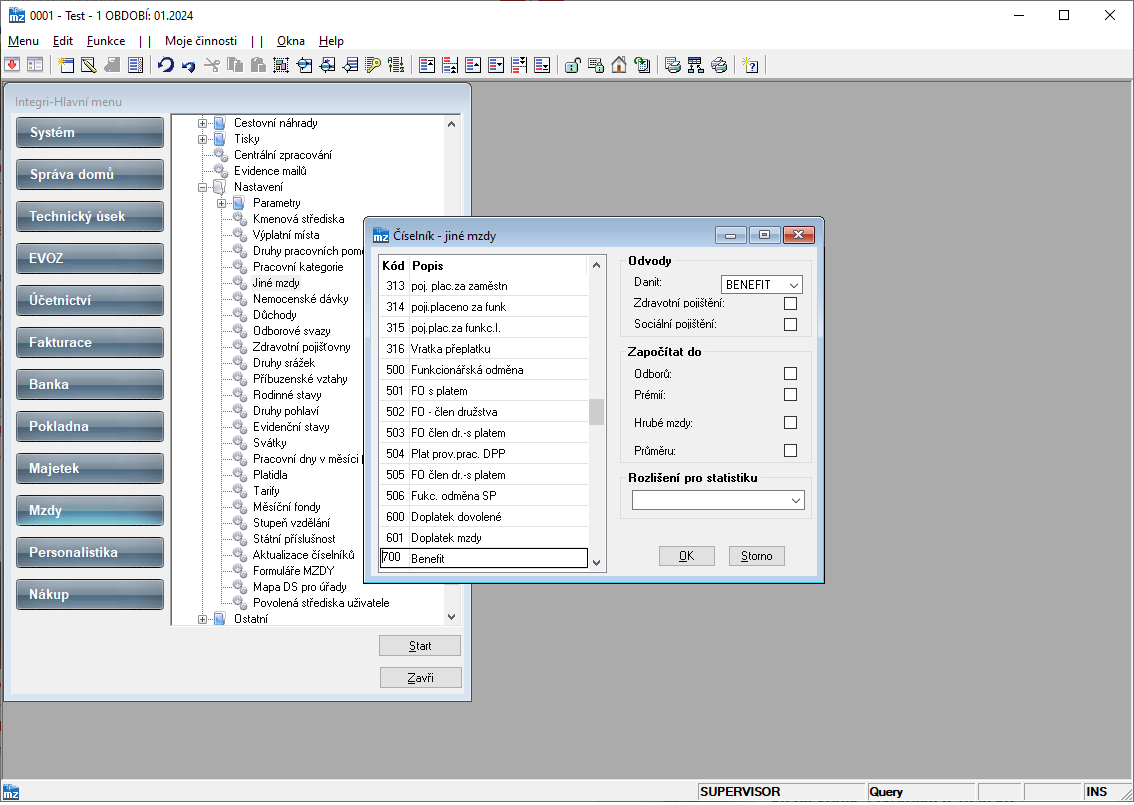Cancel the dialog with Storno
Screen dimensions: 1134x805
tap(756, 556)
